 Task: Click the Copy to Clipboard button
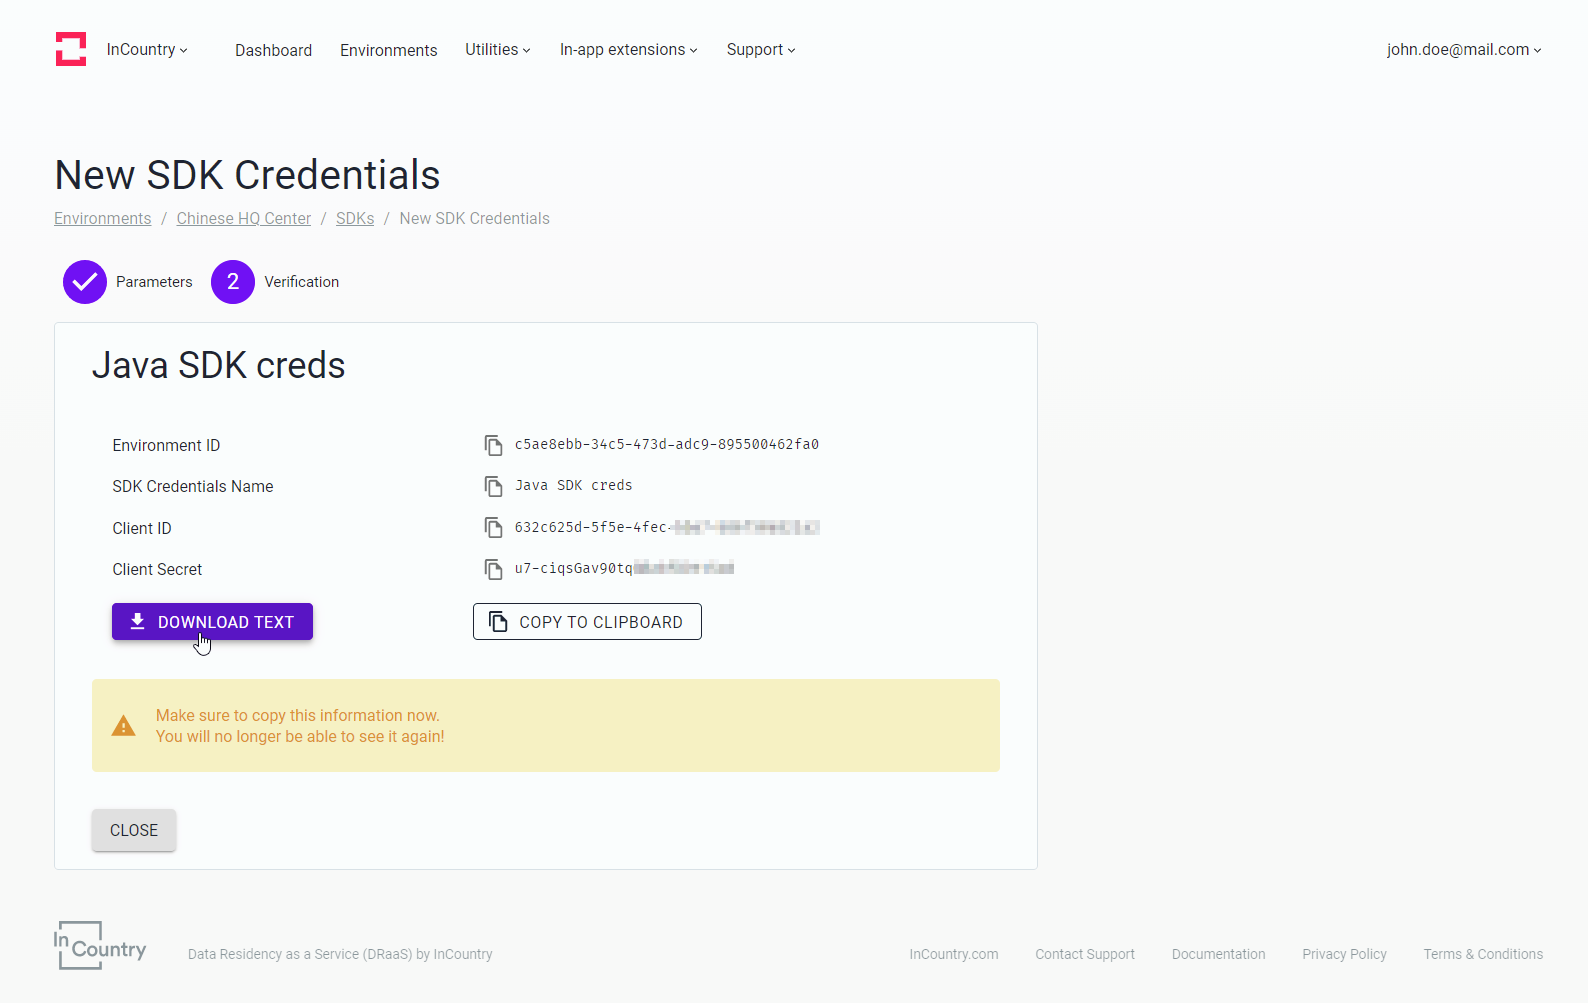[x=587, y=622]
